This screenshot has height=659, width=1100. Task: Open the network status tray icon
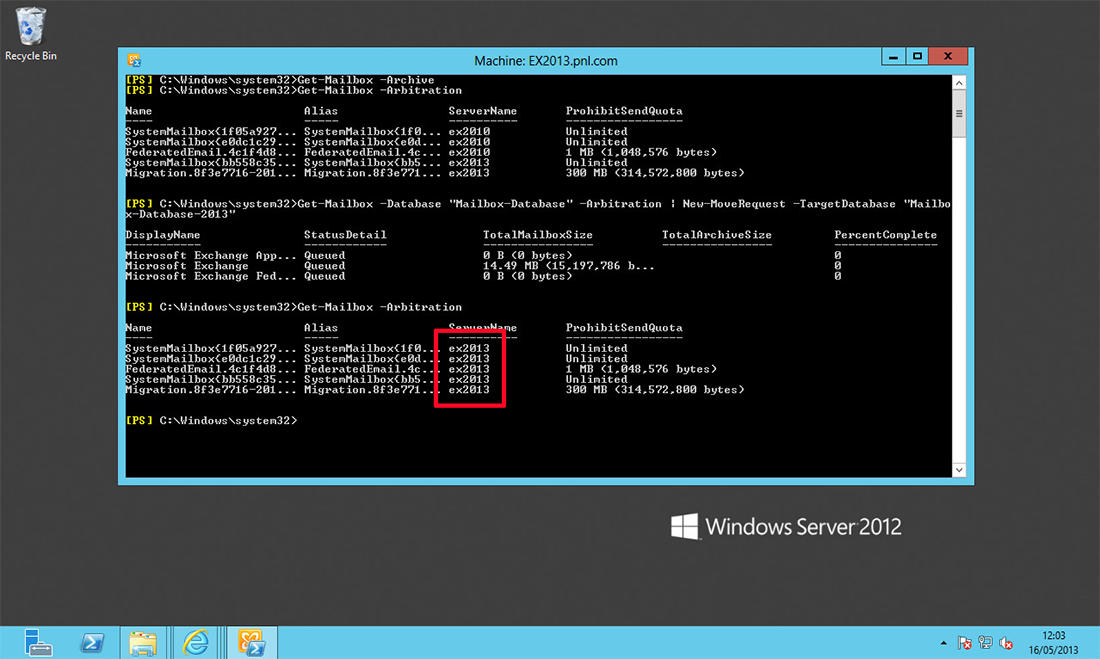click(986, 643)
